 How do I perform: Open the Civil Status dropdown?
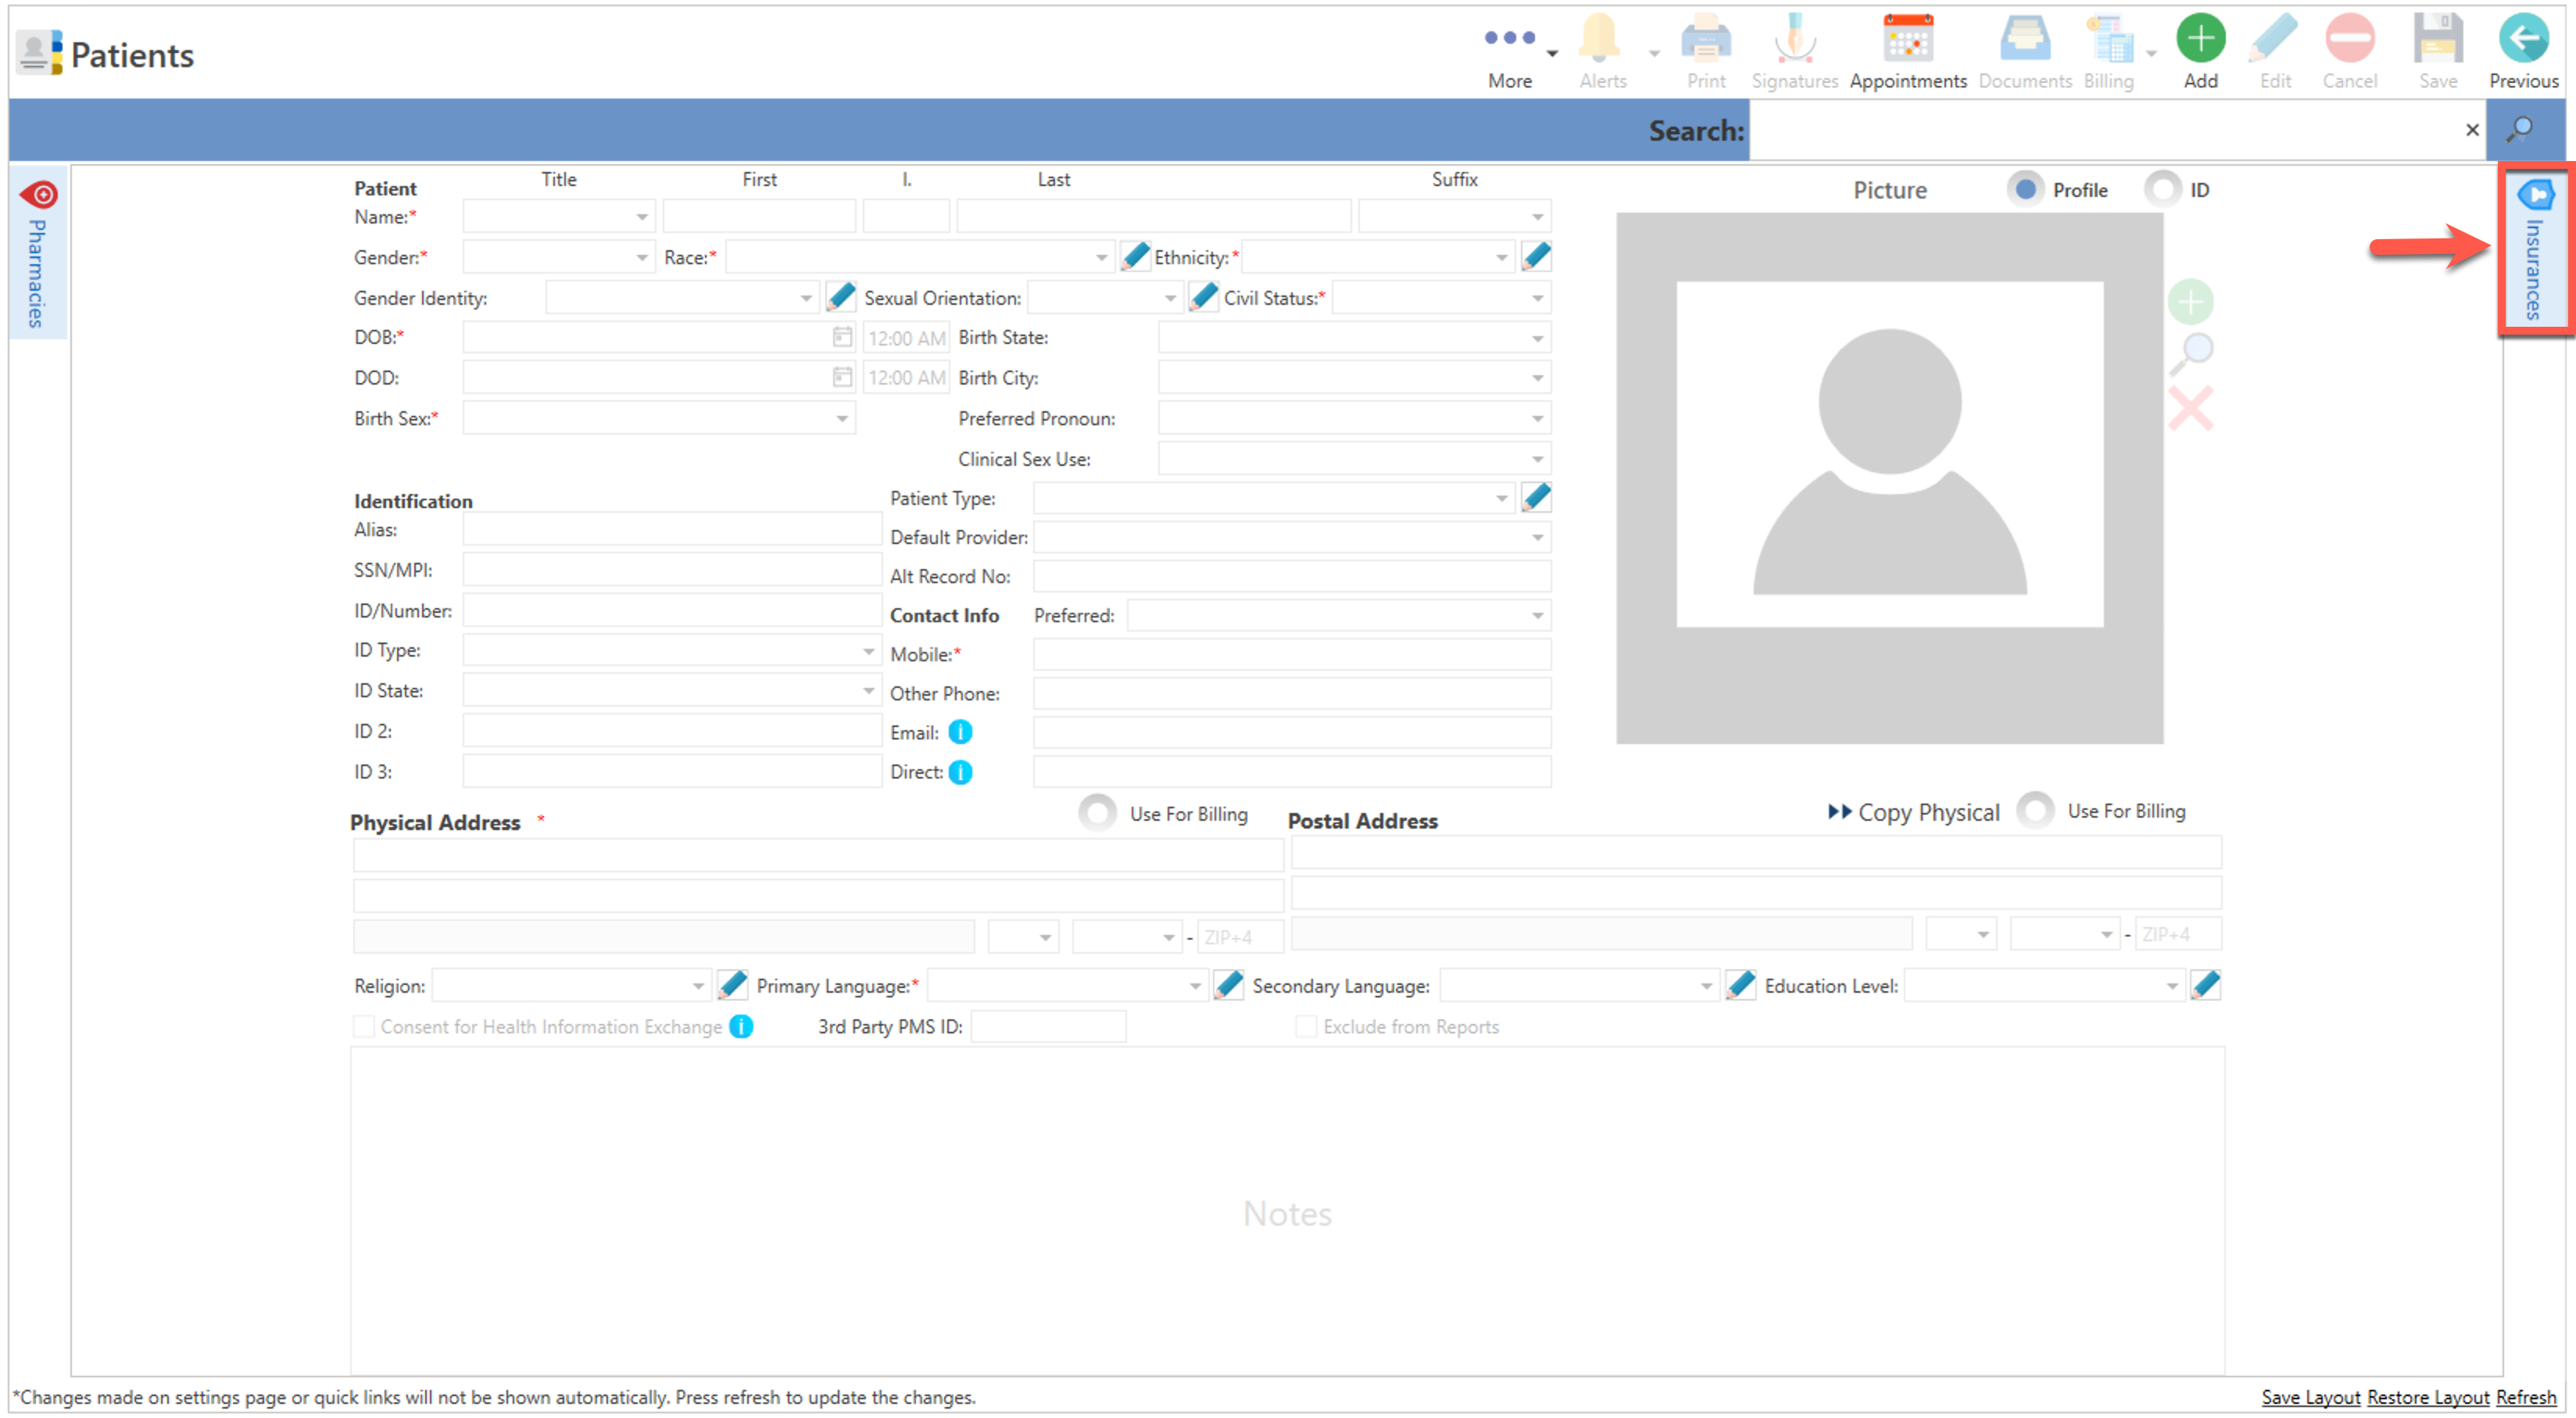pos(1537,299)
